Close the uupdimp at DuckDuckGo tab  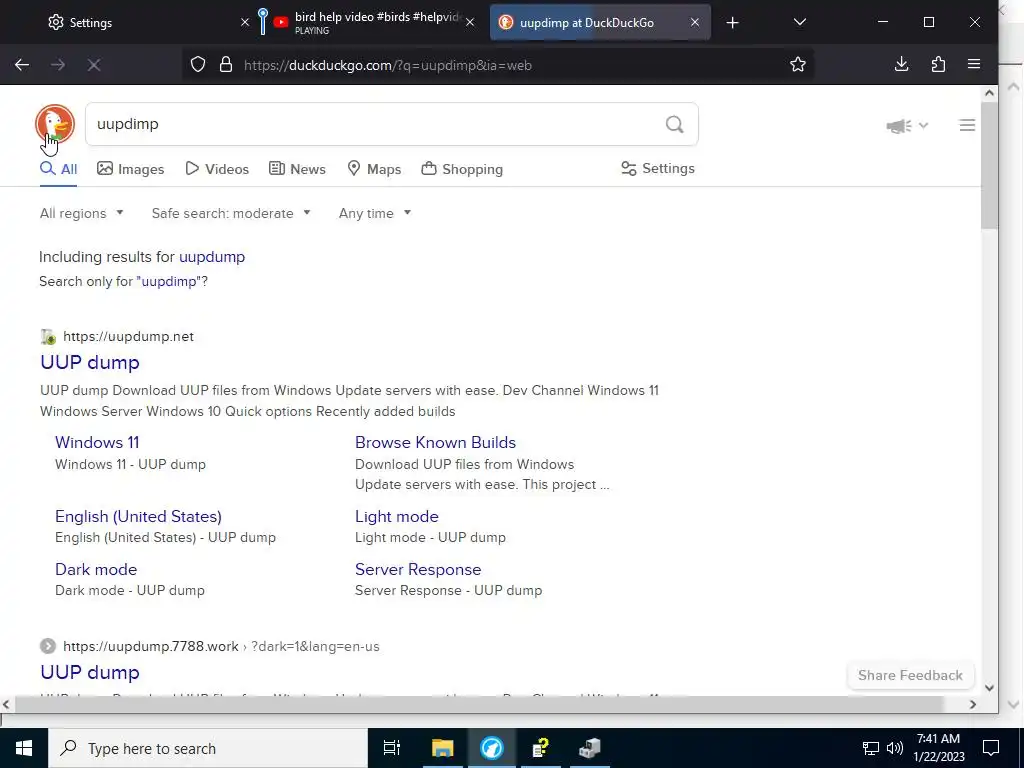pyautogui.click(x=695, y=22)
